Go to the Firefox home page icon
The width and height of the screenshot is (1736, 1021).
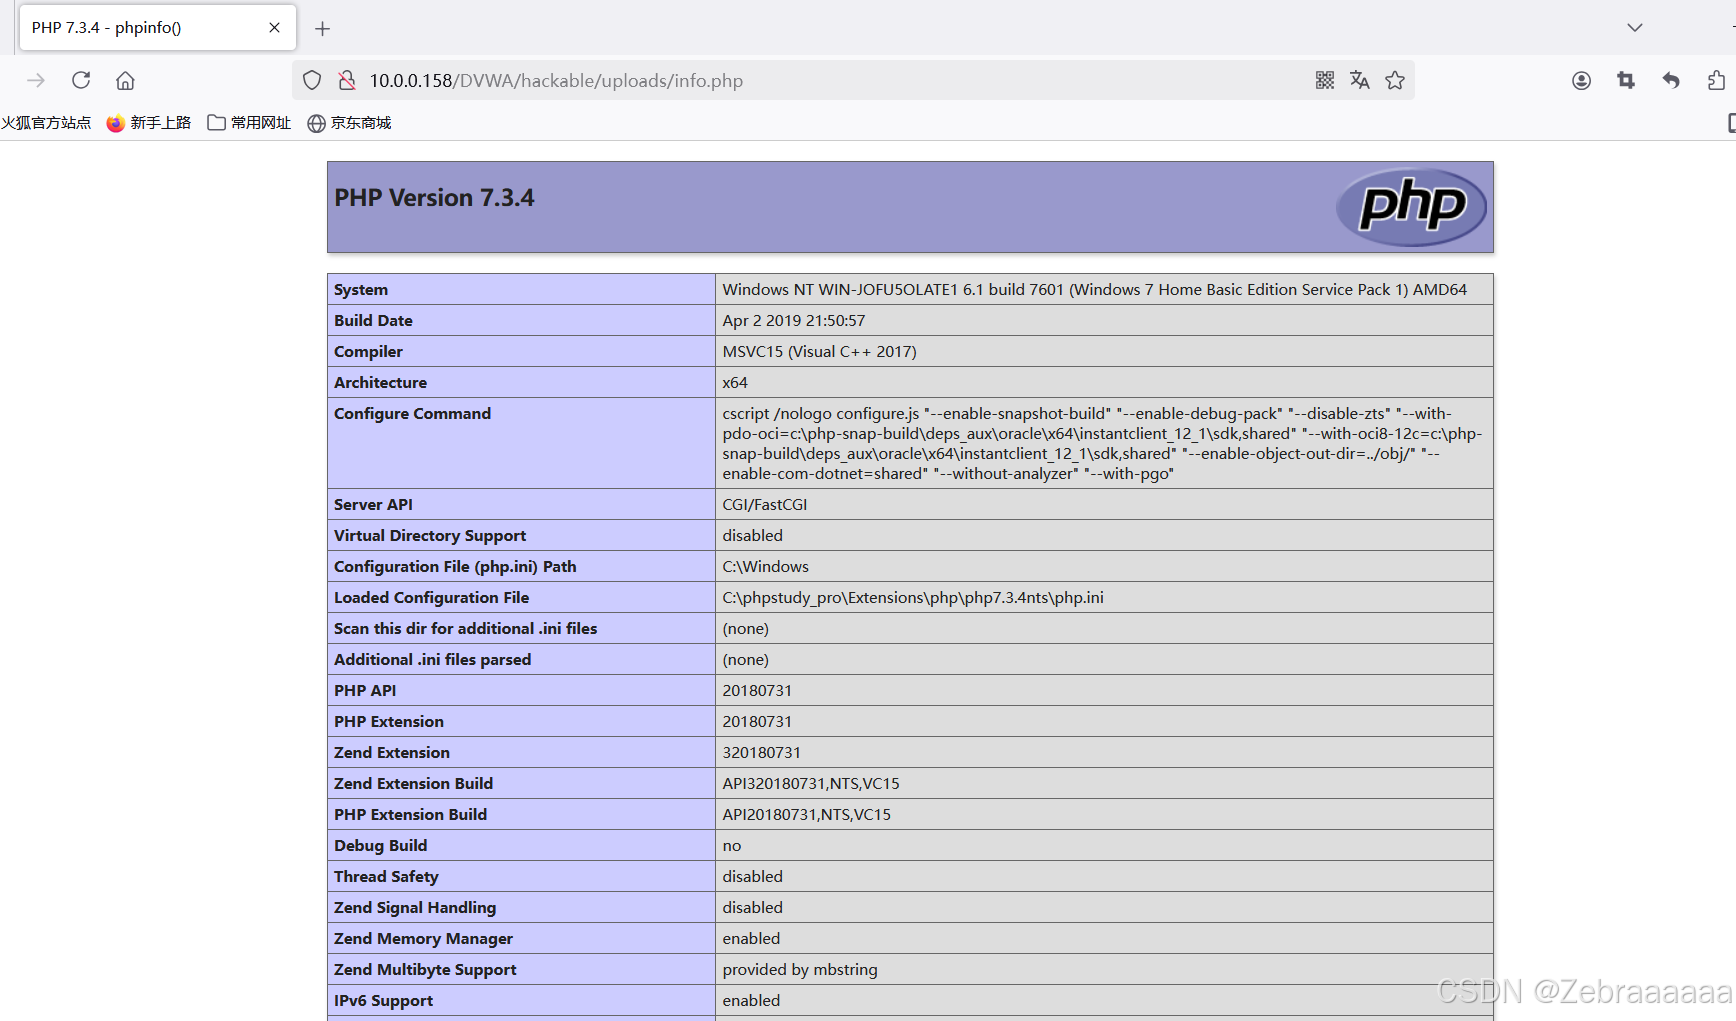(125, 80)
